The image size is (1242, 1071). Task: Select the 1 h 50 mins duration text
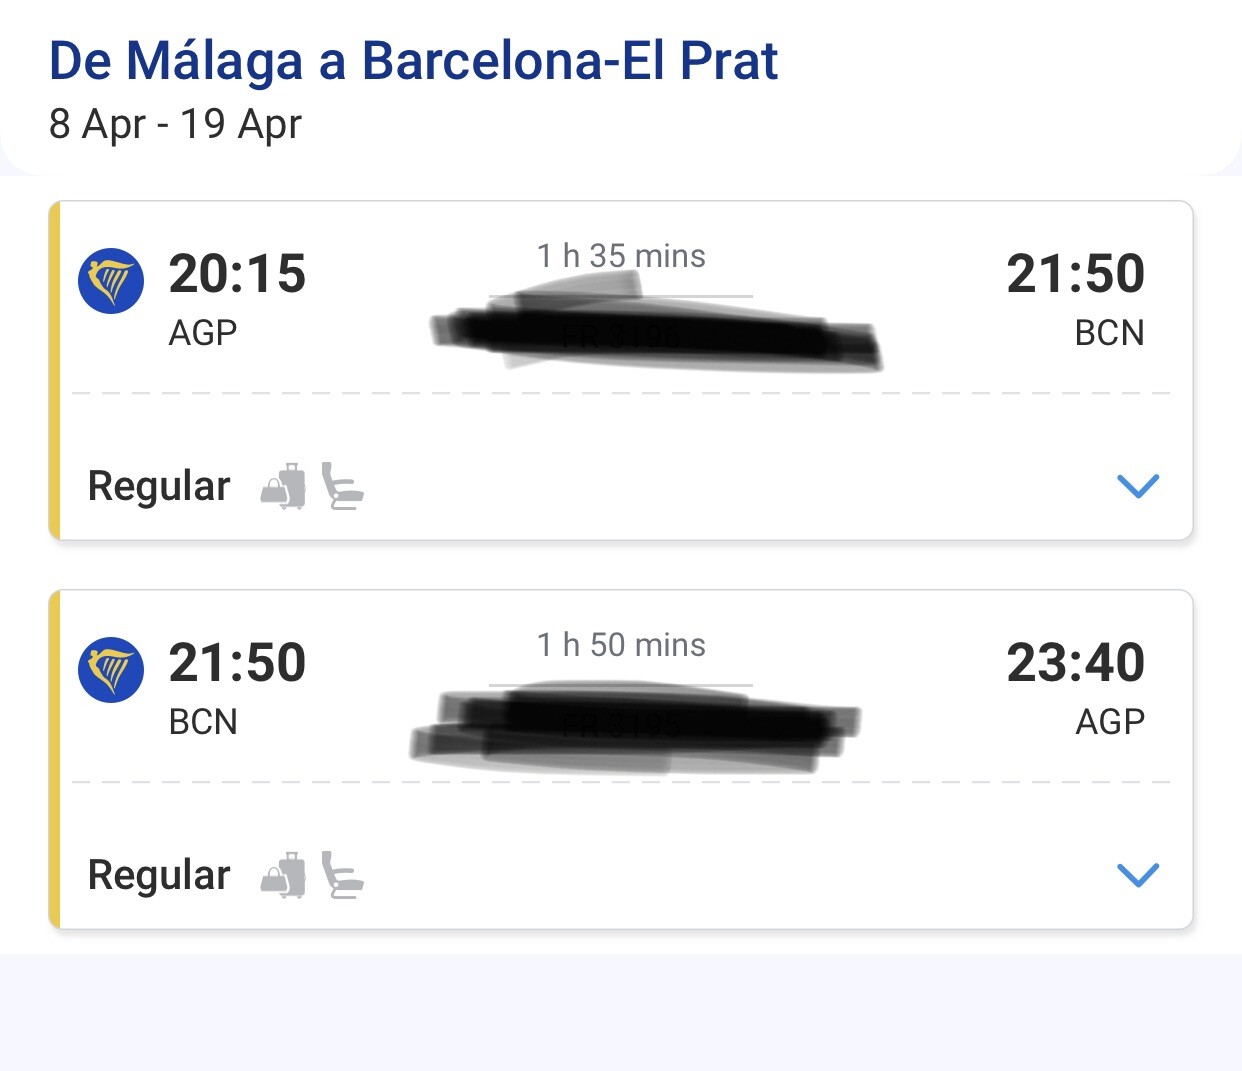620,645
